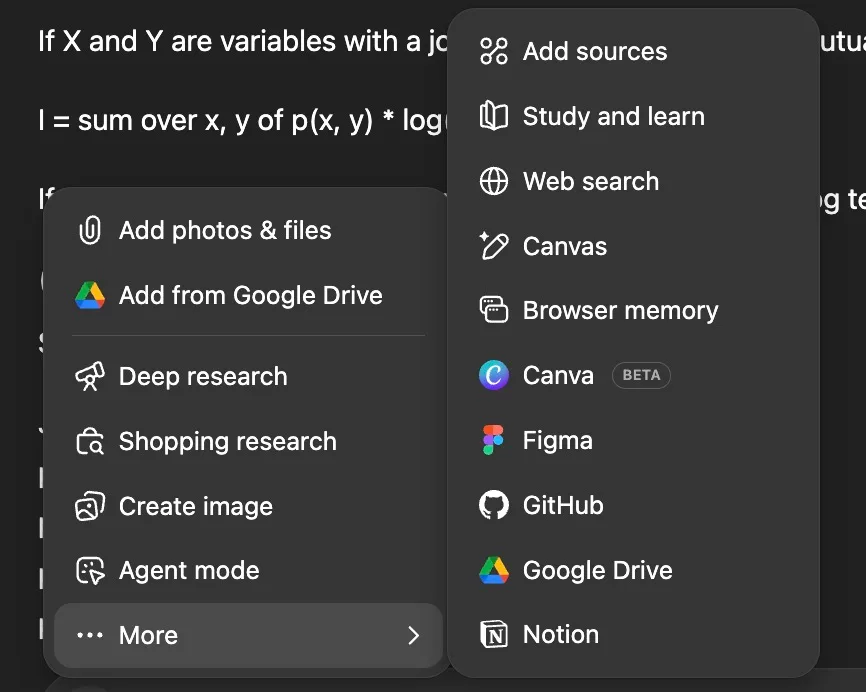Image resolution: width=866 pixels, height=692 pixels.
Task: Select the Deep research telescope icon
Action: pyautogui.click(x=91, y=376)
